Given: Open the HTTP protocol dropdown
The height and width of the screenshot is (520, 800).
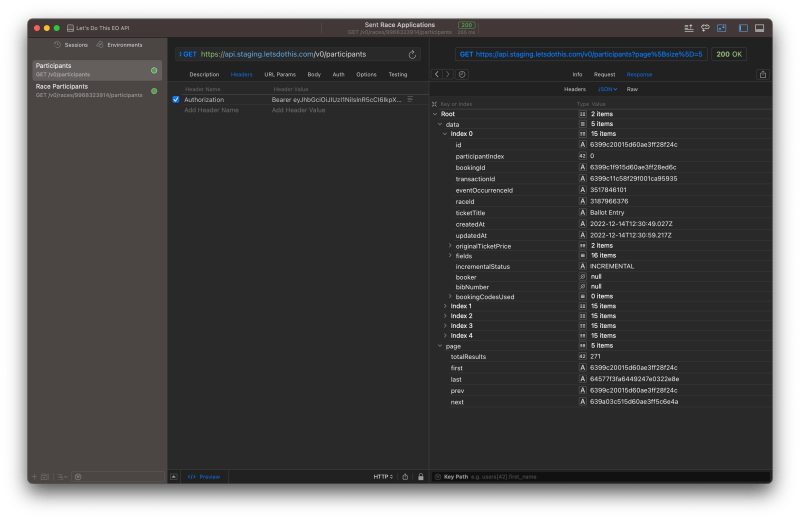Looking at the screenshot, I should (383, 477).
